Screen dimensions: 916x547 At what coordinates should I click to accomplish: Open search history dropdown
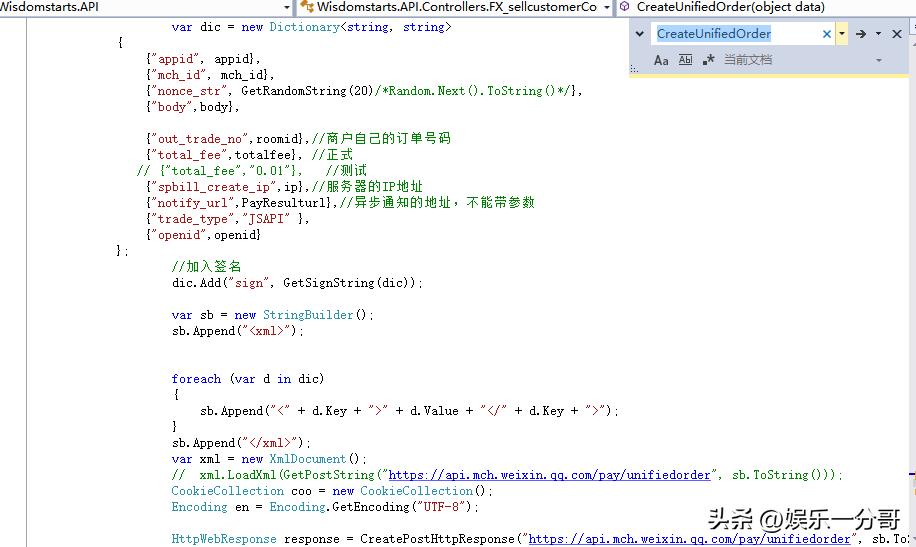[842, 34]
